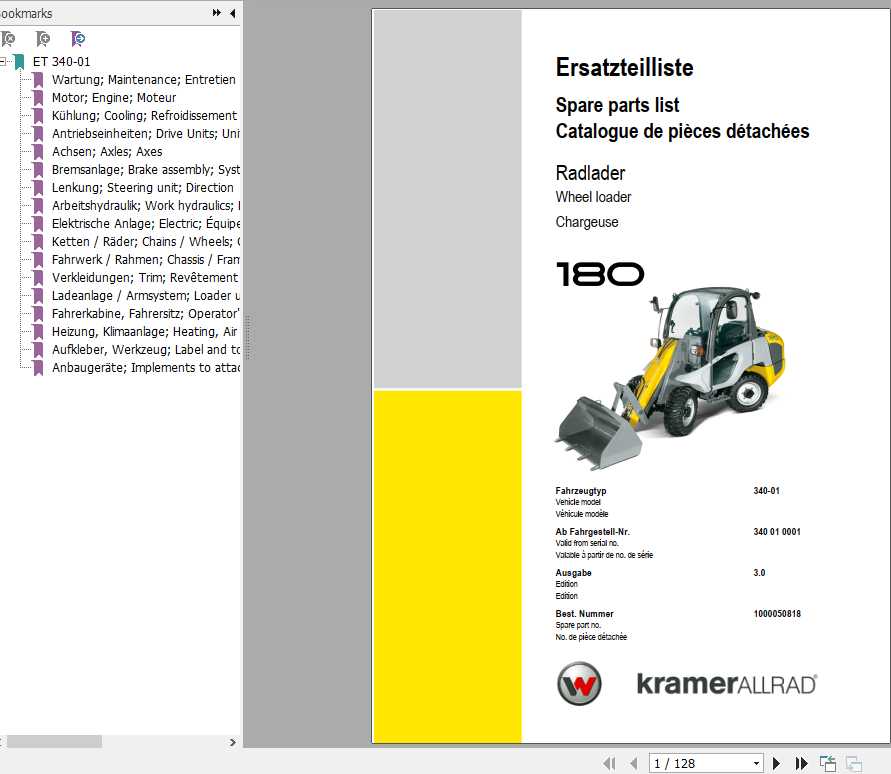The image size is (891, 774).
Task: Open the Antriebseinheiten; Drive Units bookmark
Action: coord(145,134)
